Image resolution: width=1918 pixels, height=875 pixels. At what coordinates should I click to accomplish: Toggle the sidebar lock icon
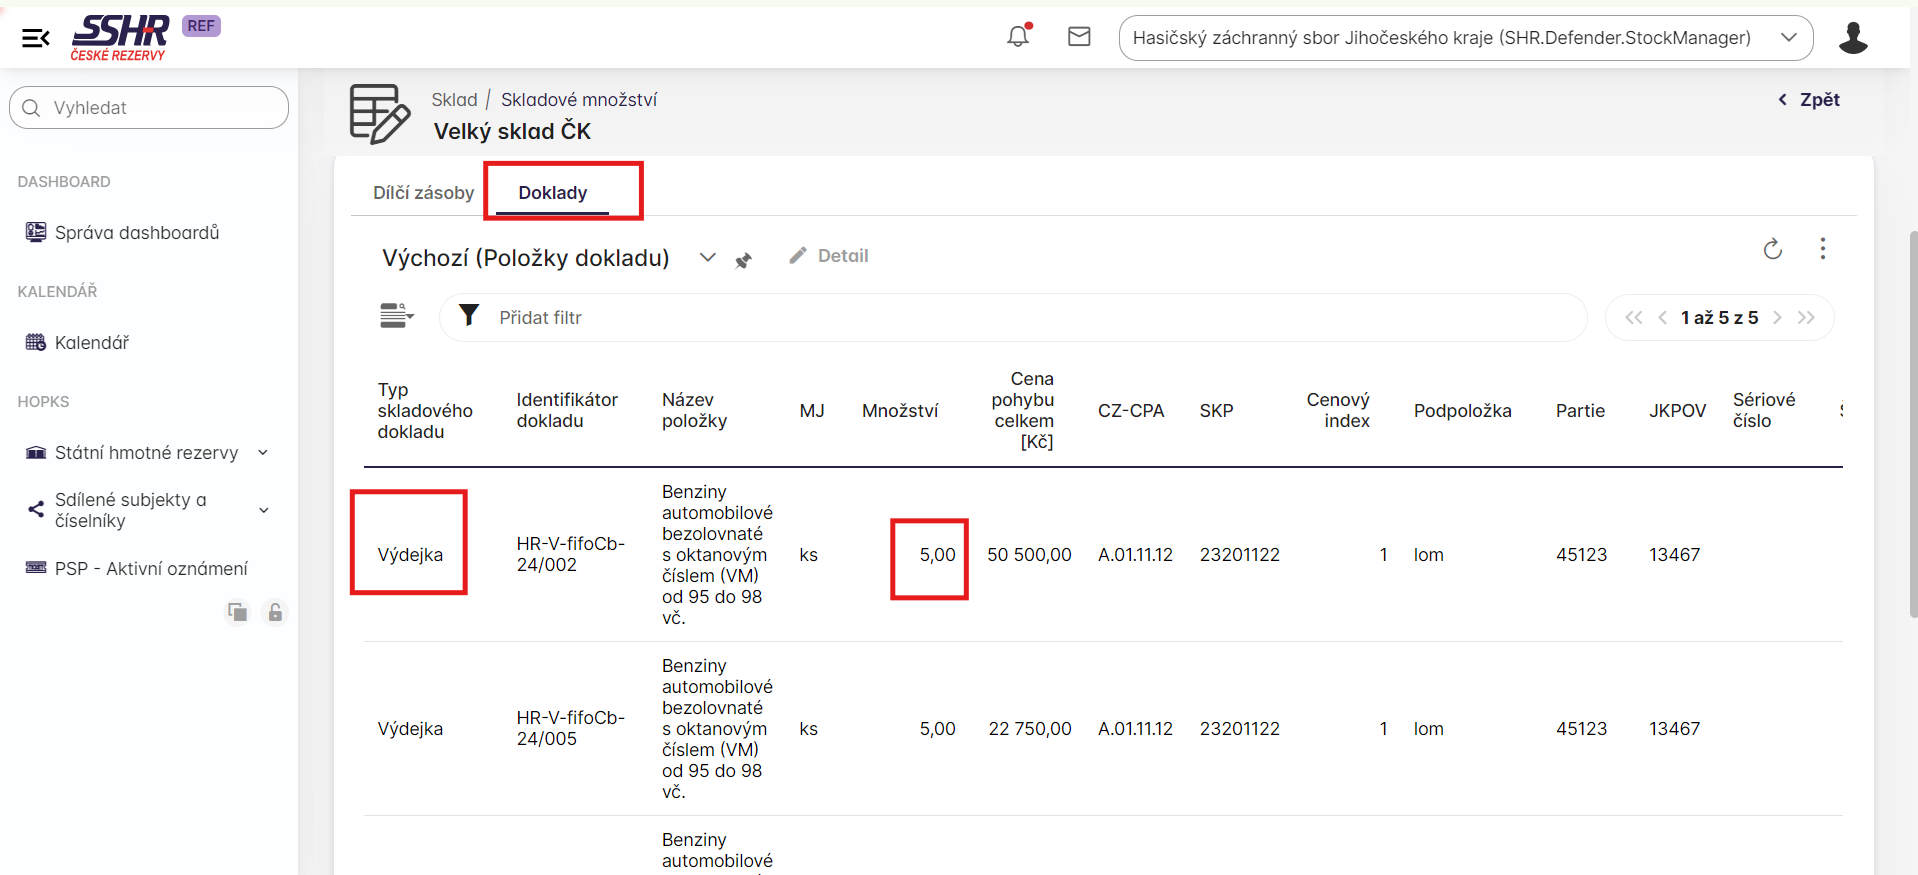(x=275, y=612)
